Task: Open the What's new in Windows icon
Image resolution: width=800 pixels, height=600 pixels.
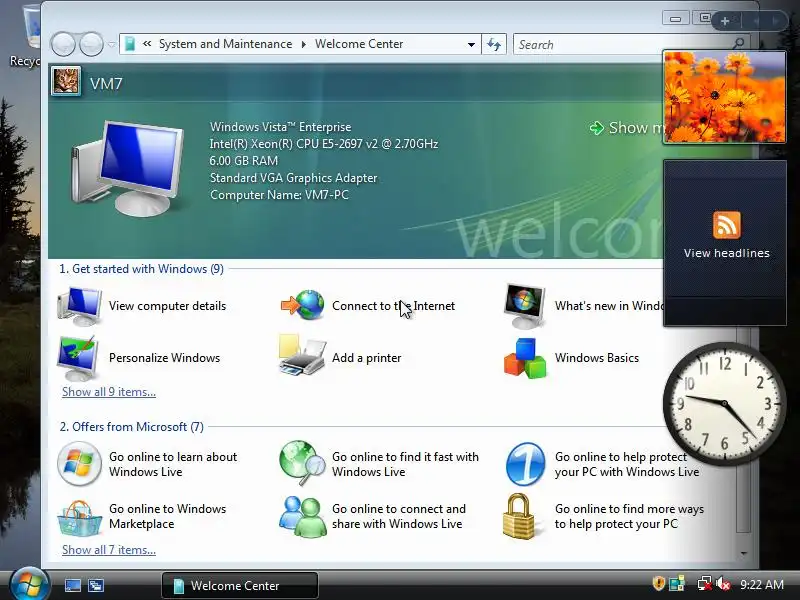Action: click(x=525, y=306)
